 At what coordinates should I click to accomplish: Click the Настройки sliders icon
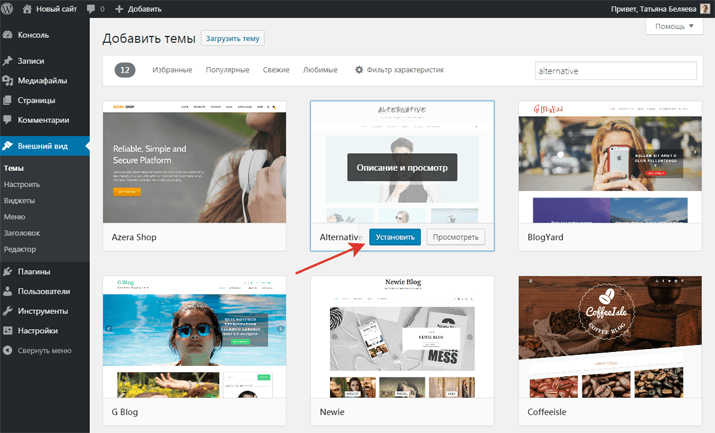click(7, 330)
